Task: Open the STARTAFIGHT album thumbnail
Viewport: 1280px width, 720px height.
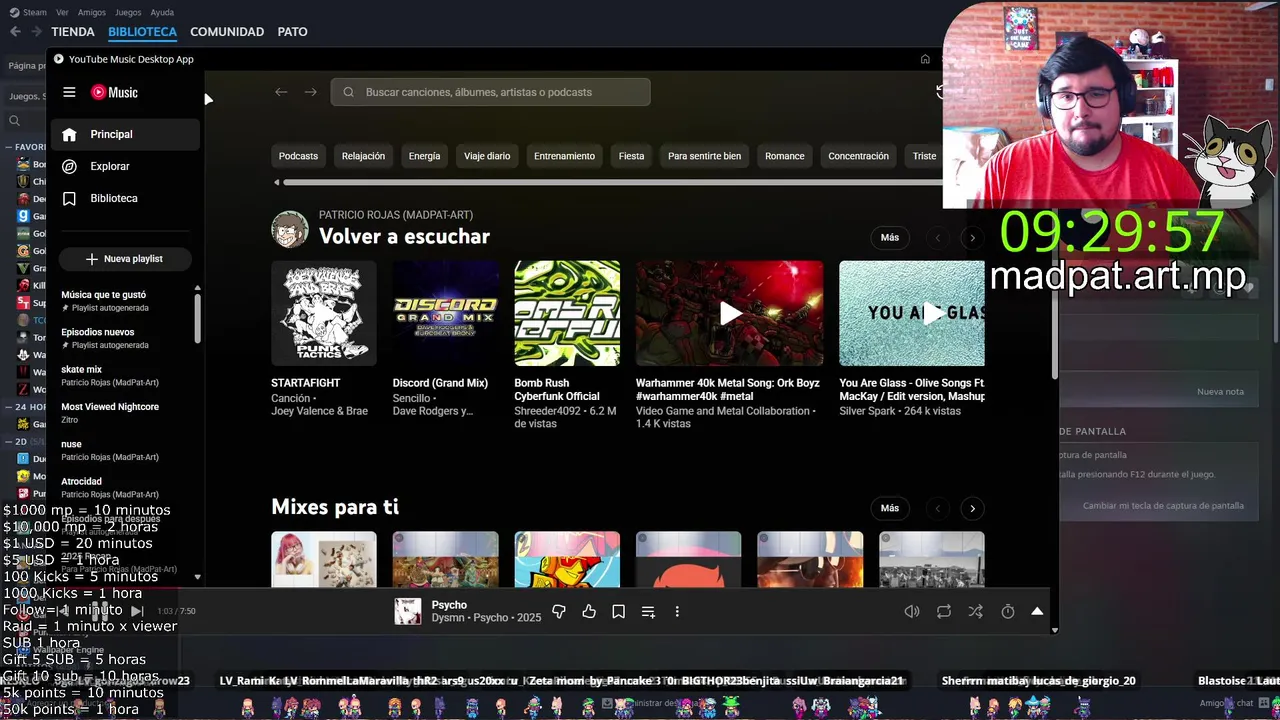Action: click(324, 313)
